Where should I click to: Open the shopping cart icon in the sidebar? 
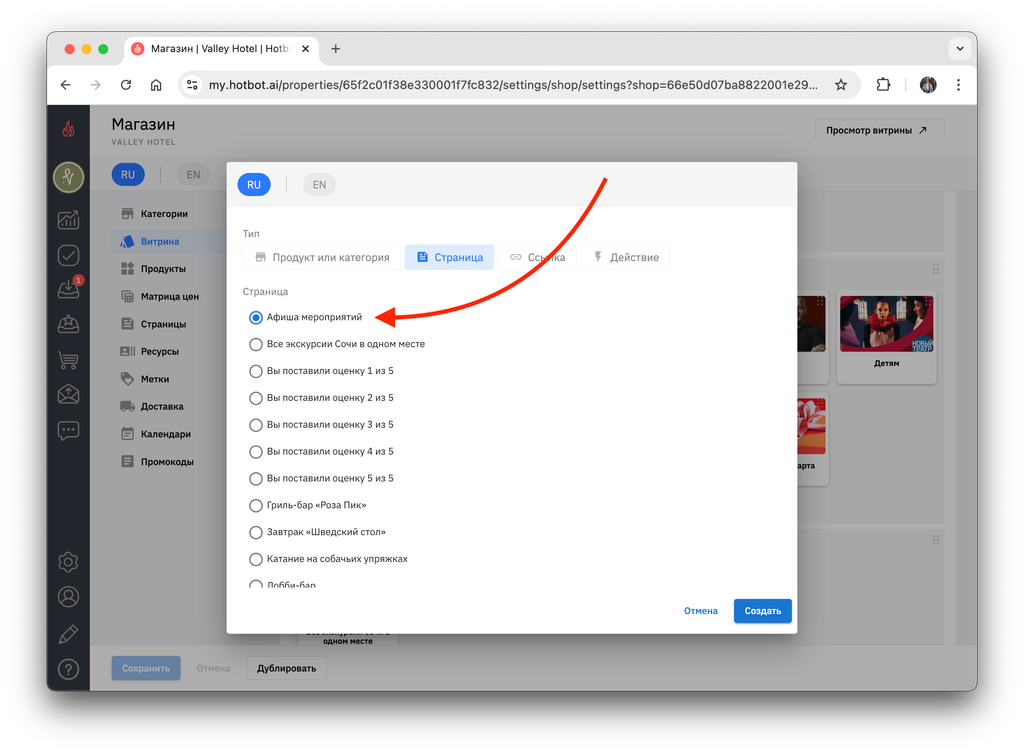coord(68,359)
